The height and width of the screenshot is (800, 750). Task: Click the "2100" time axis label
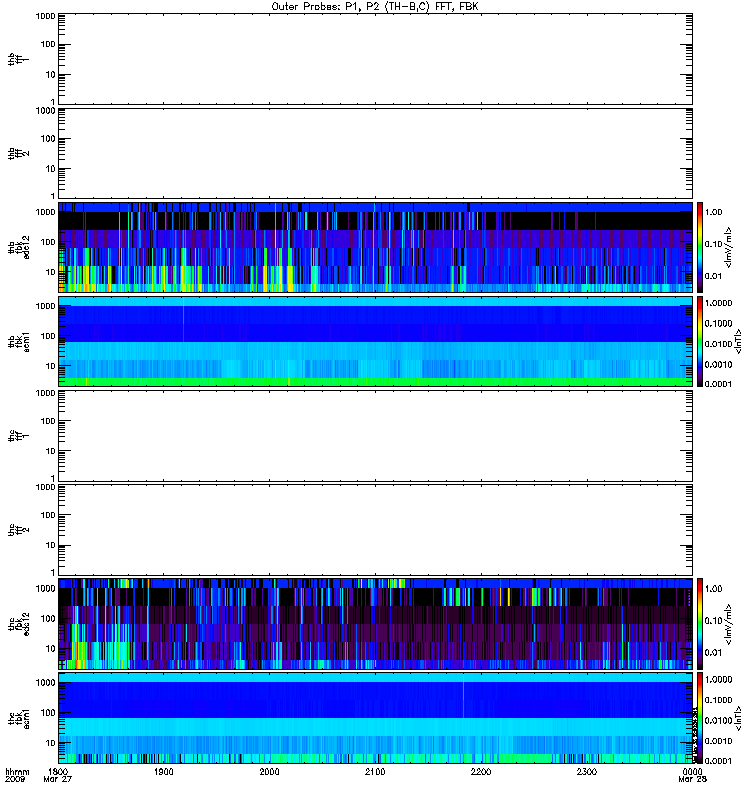tap(375, 772)
